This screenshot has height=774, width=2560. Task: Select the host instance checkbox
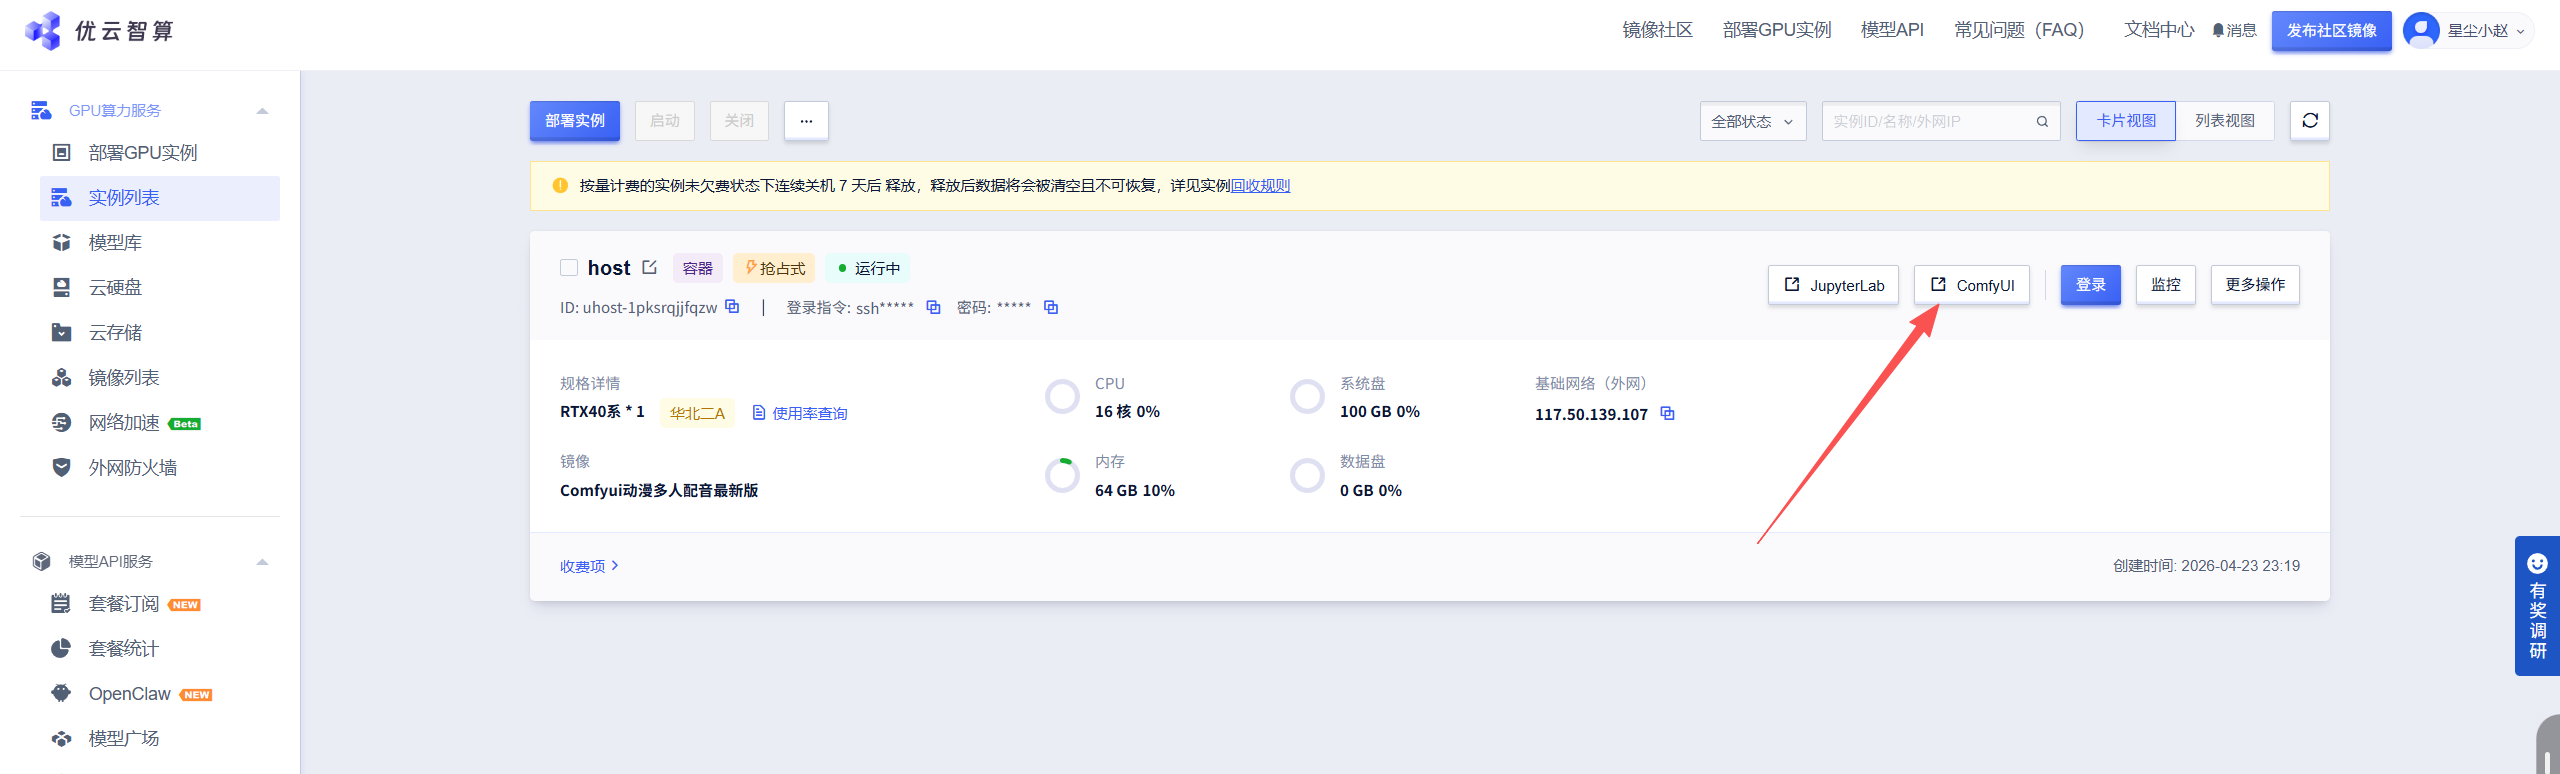pyautogui.click(x=569, y=267)
